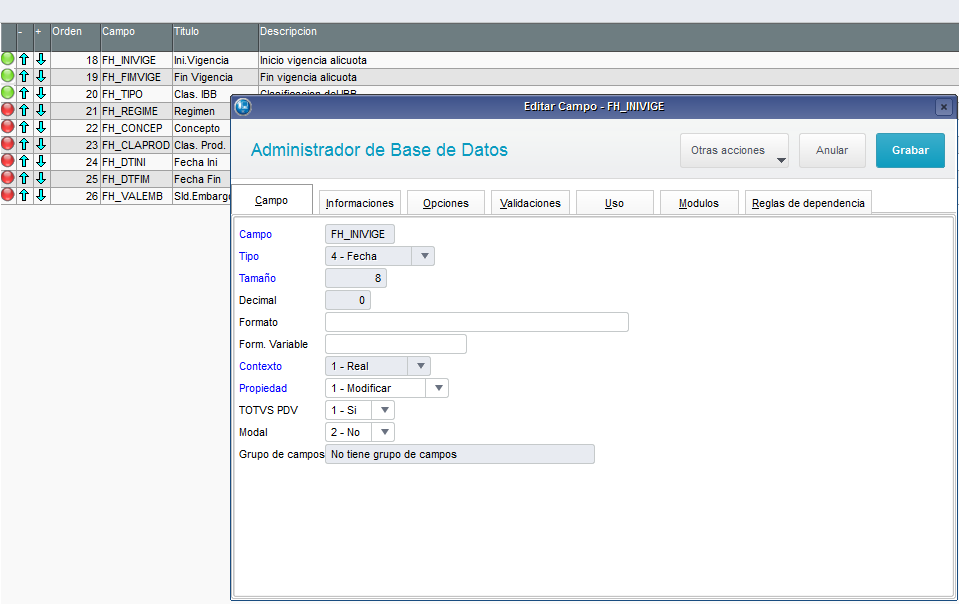This screenshot has width=959, height=604.
Task: Click the red status circle for FH_REGIME row
Action: pyautogui.click(x=7, y=111)
